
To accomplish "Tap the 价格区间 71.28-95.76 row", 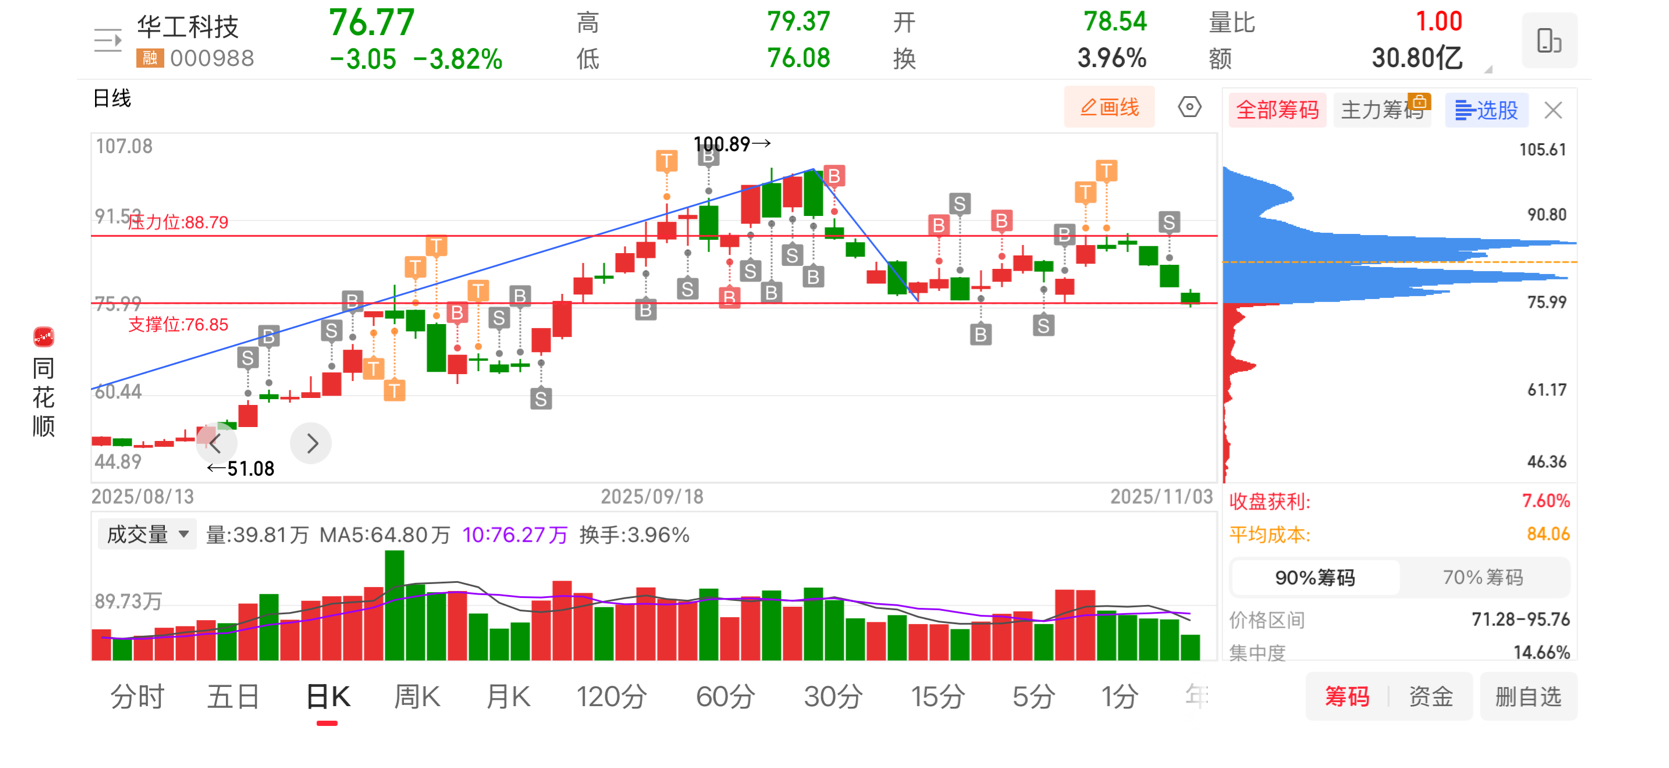I will 1400,620.
